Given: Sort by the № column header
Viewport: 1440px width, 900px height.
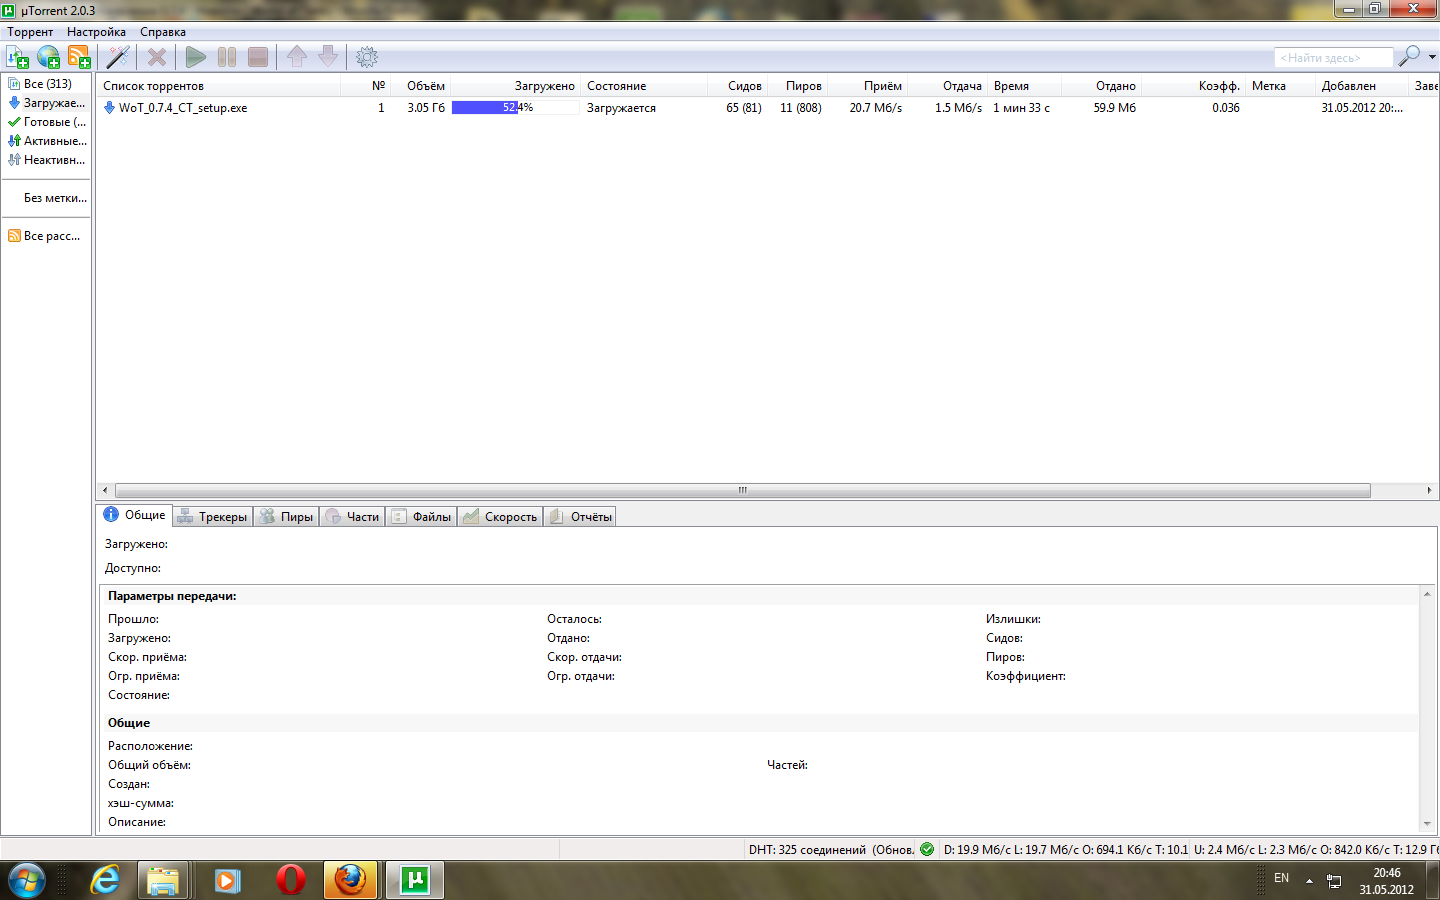Looking at the screenshot, I should coord(367,86).
